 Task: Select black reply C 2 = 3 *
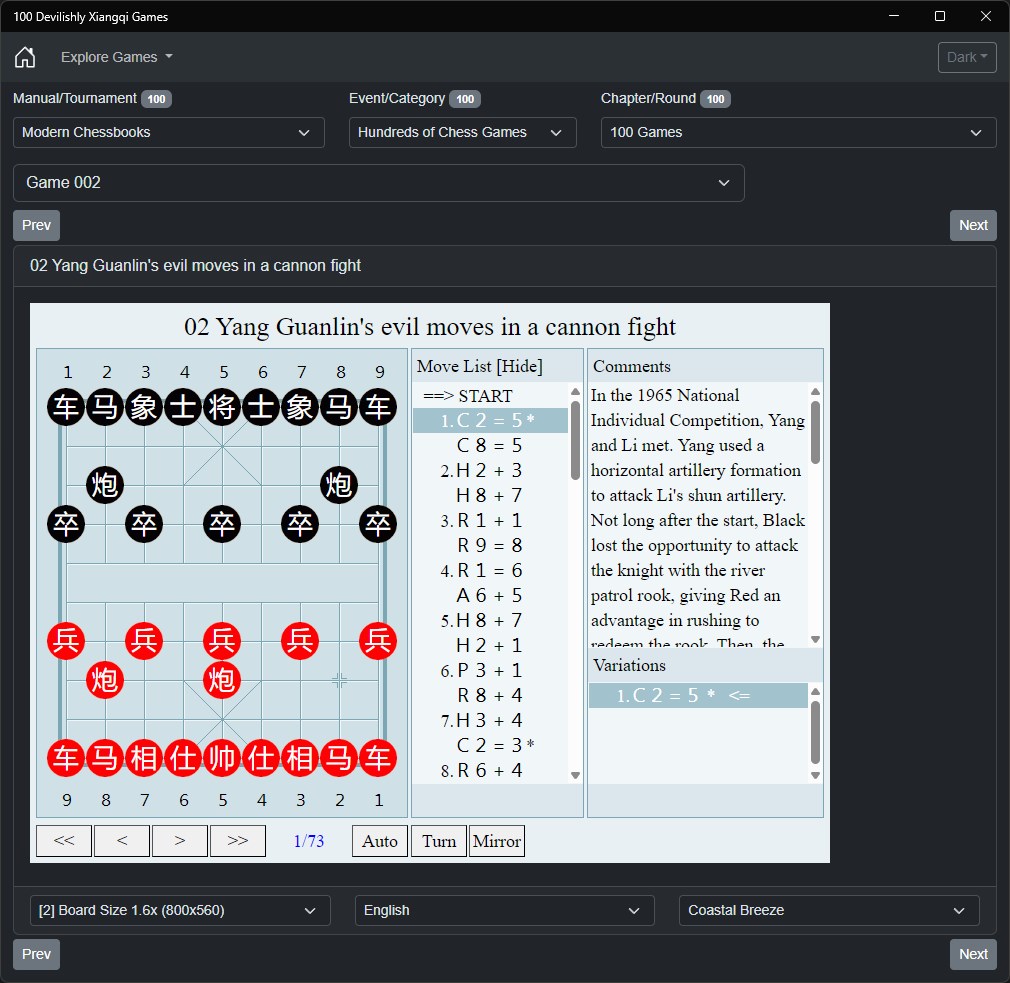491,746
